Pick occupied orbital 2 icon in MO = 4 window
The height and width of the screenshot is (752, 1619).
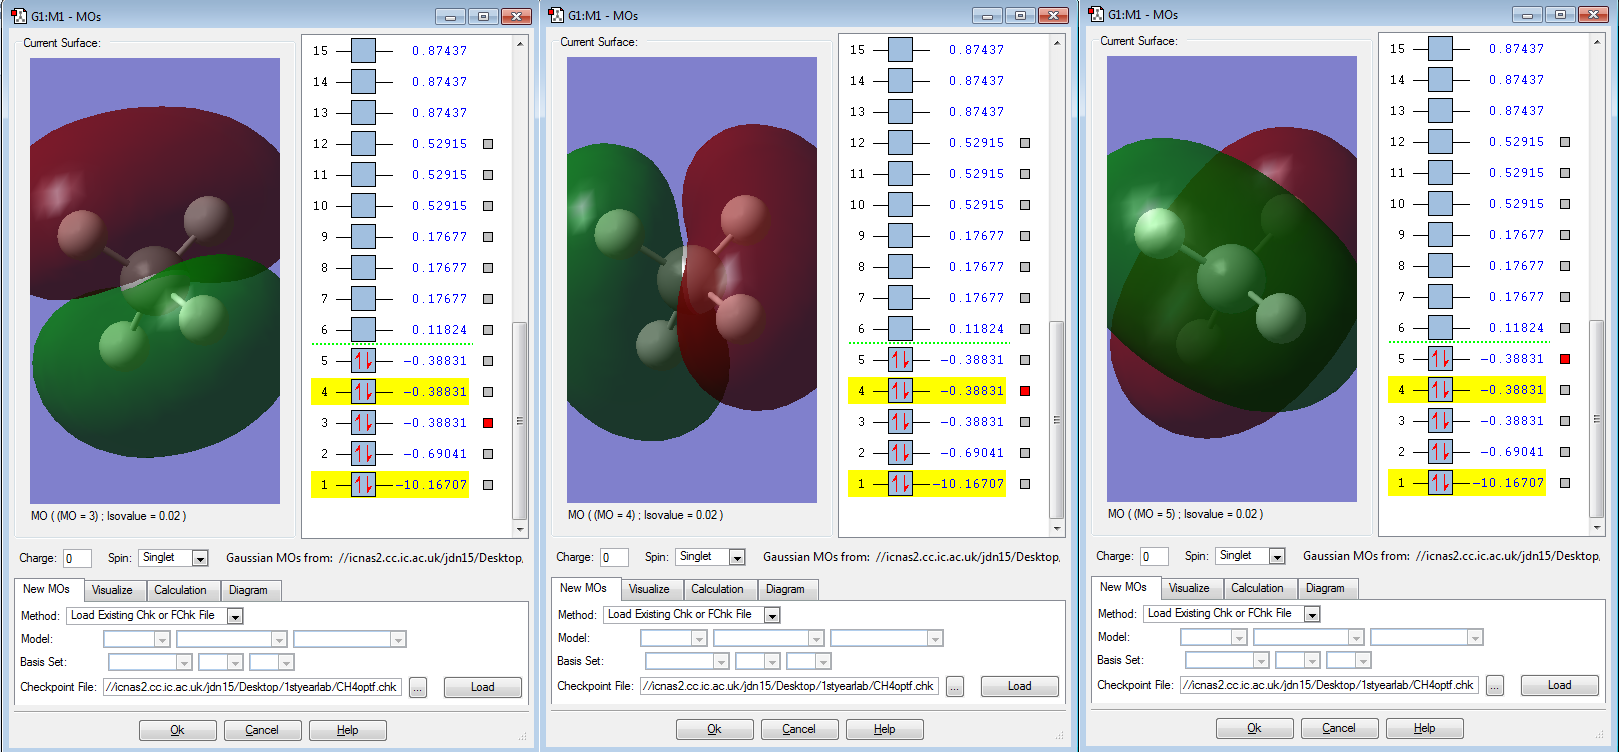pos(900,453)
